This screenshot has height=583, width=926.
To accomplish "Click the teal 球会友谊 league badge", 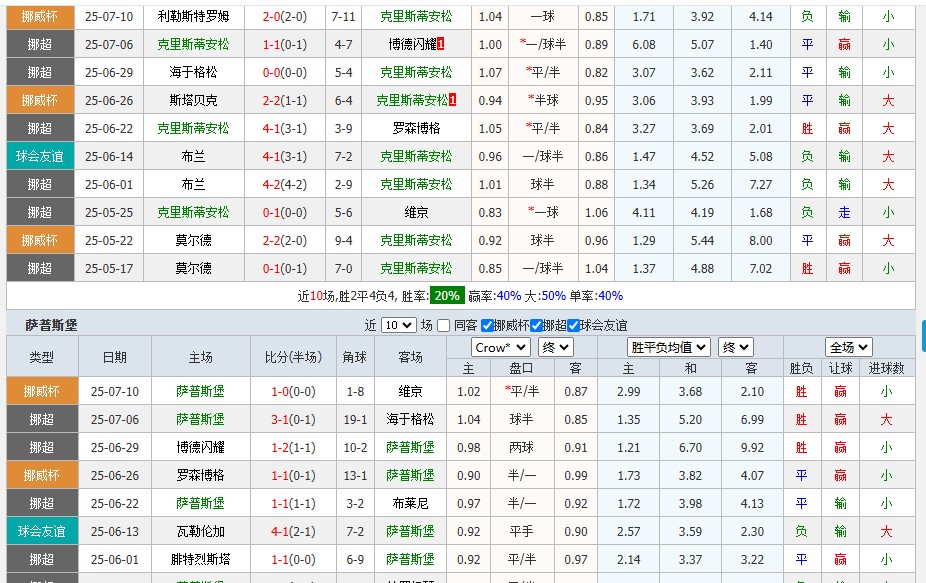I will 41,155.
